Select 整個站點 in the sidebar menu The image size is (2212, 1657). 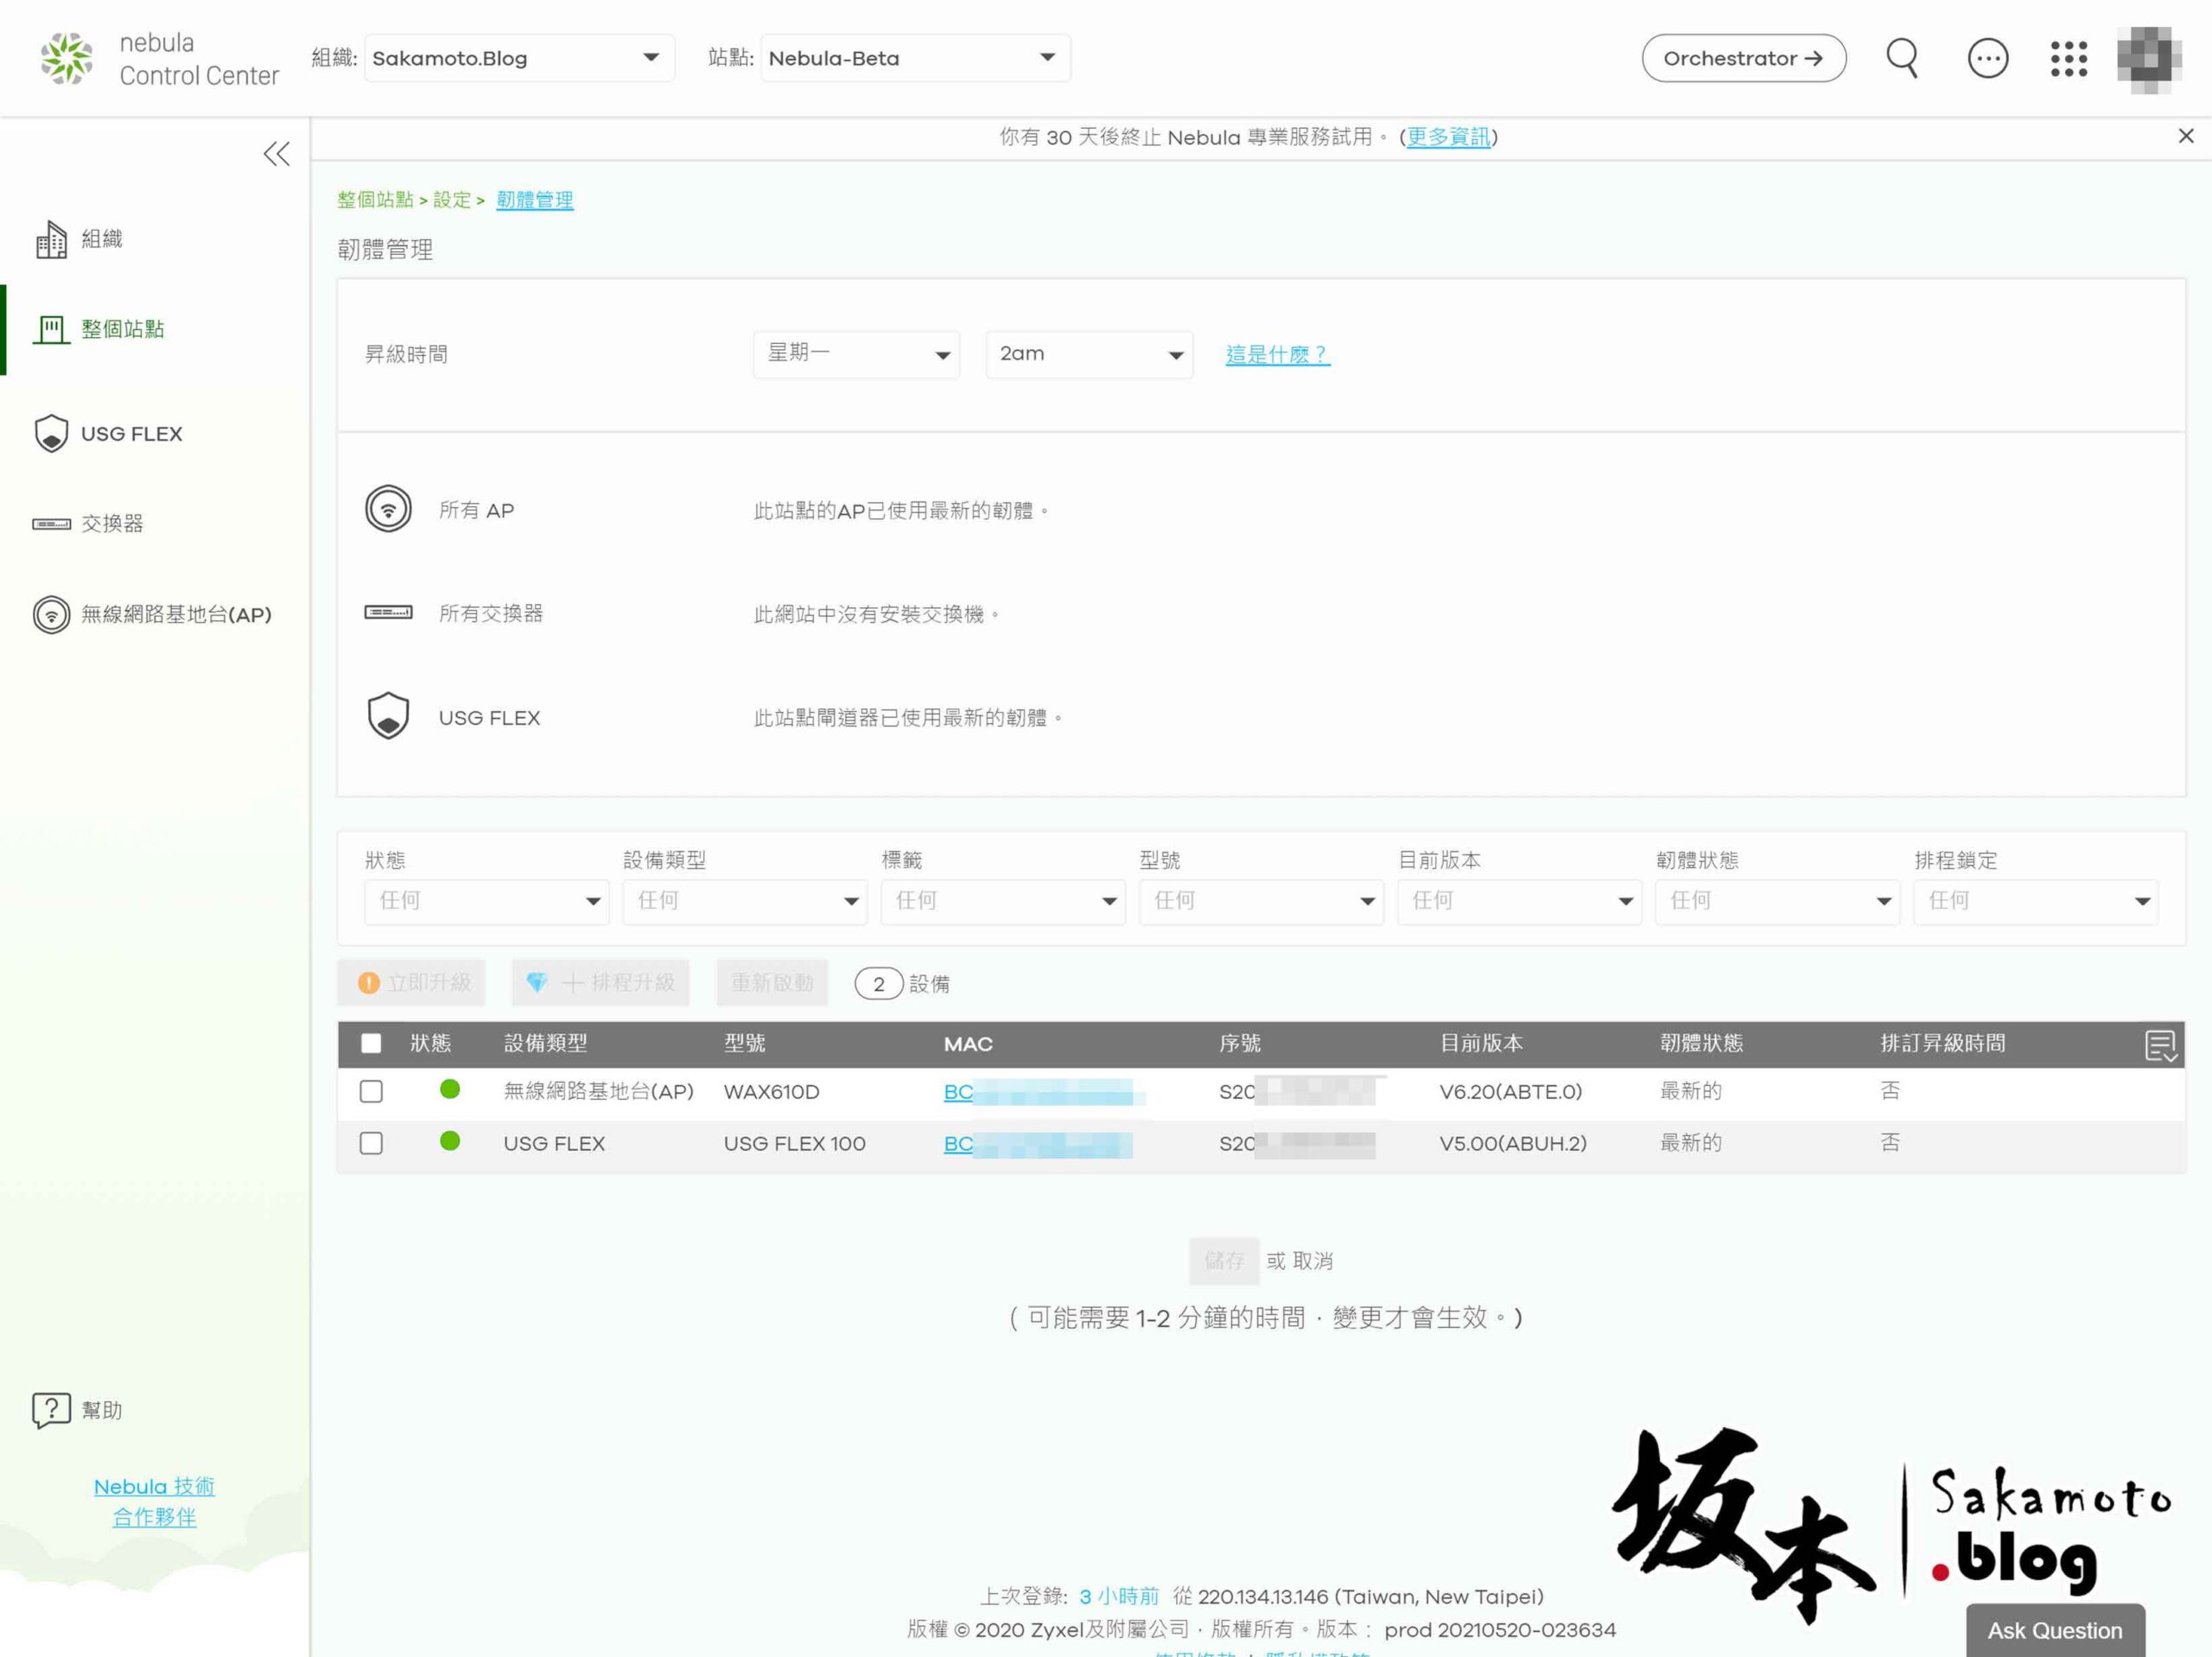pyautogui.click(x=123, y=329)
